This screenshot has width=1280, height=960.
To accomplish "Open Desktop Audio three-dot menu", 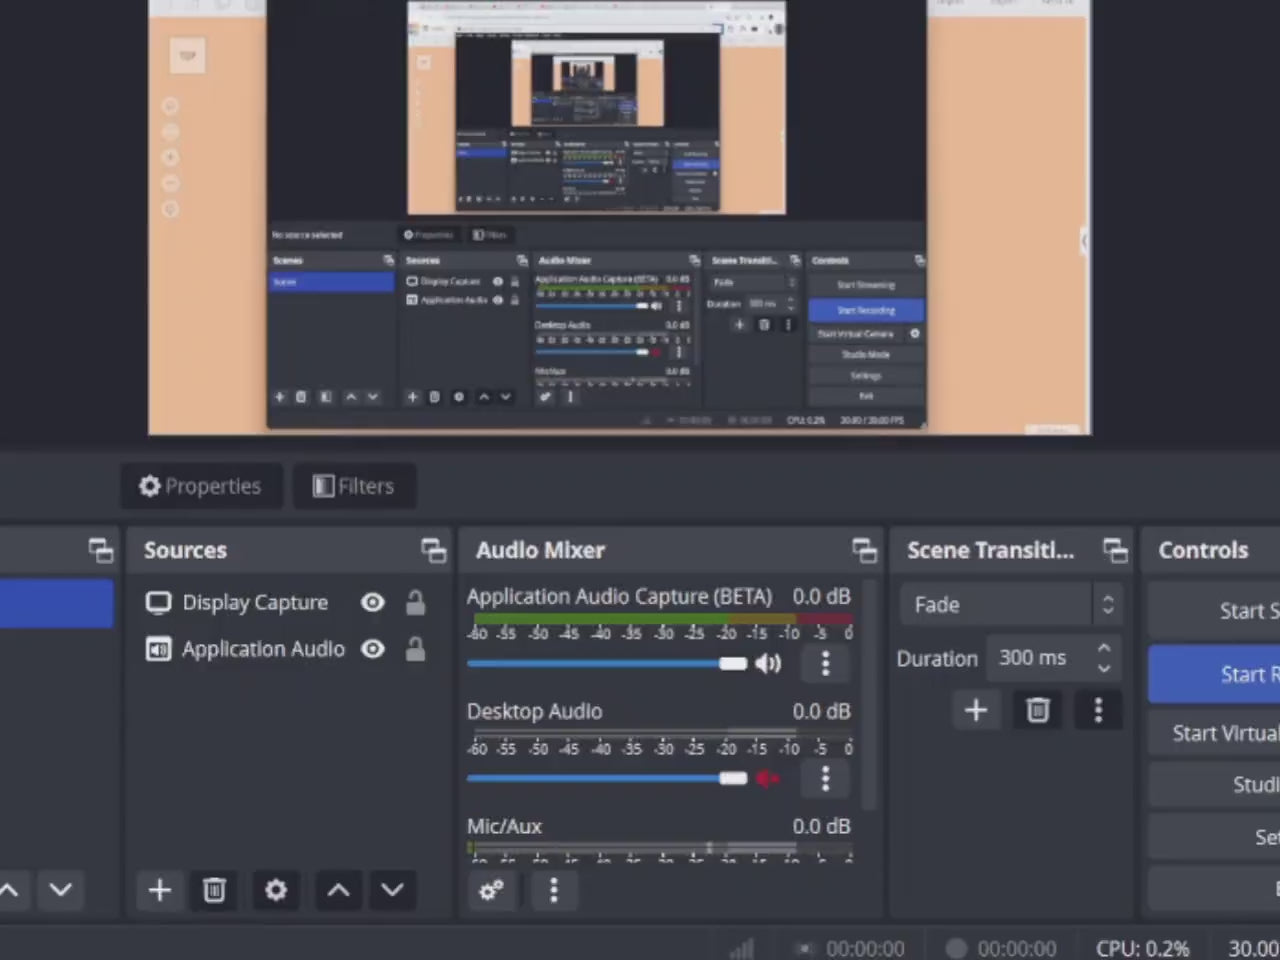I will (x=825, y=778).
